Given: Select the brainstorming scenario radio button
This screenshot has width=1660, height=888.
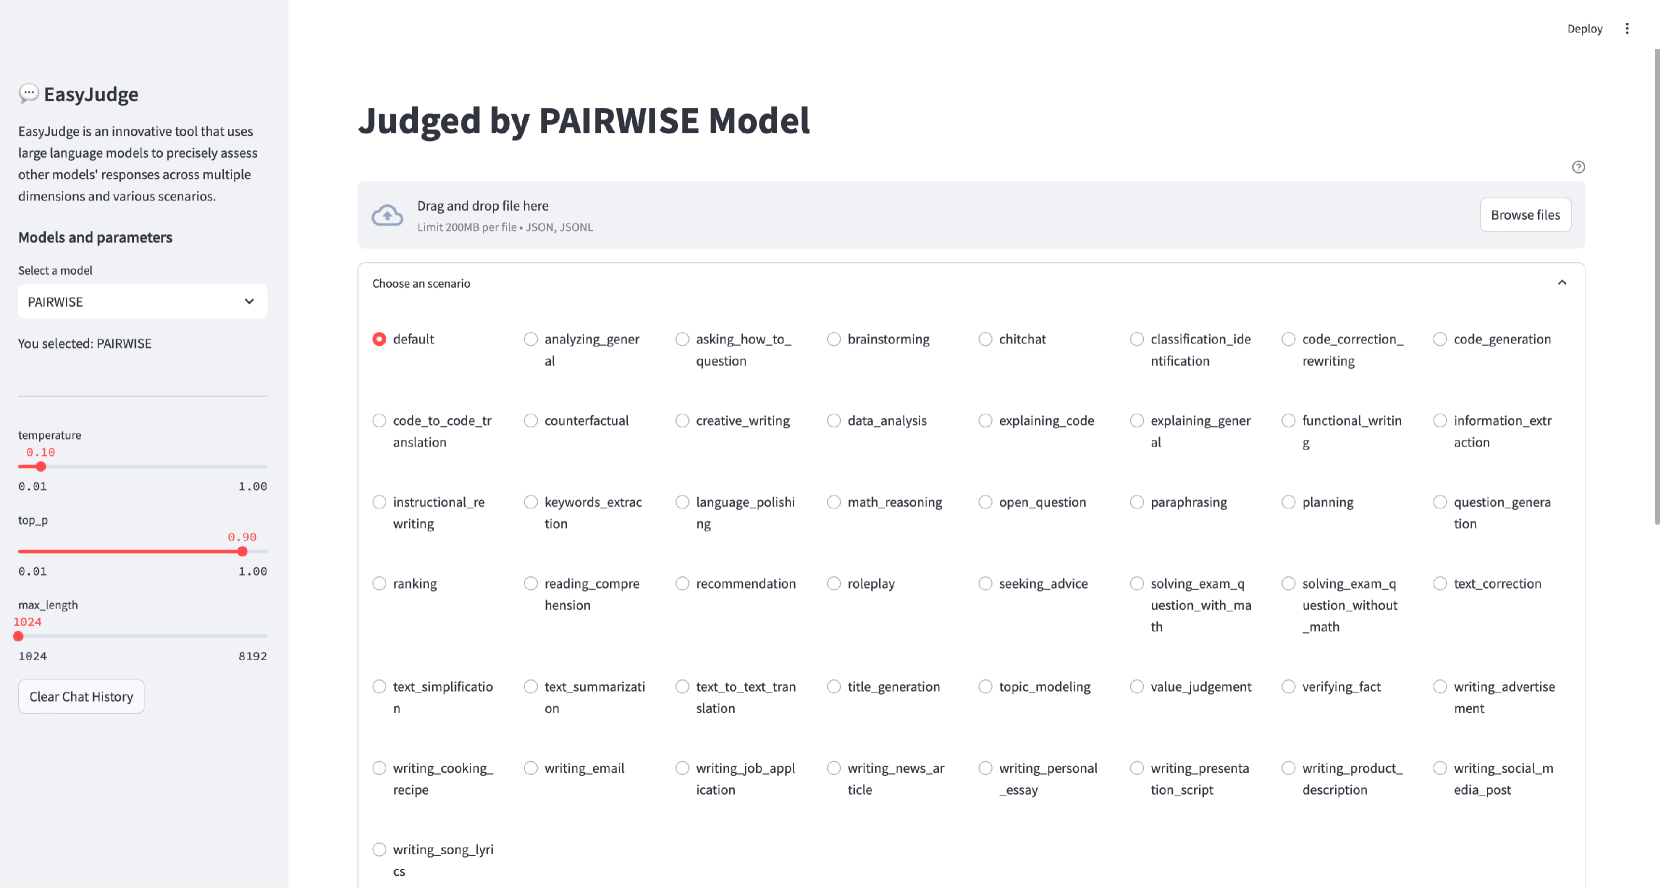Looking at the screenshot, I should (834, 339).
